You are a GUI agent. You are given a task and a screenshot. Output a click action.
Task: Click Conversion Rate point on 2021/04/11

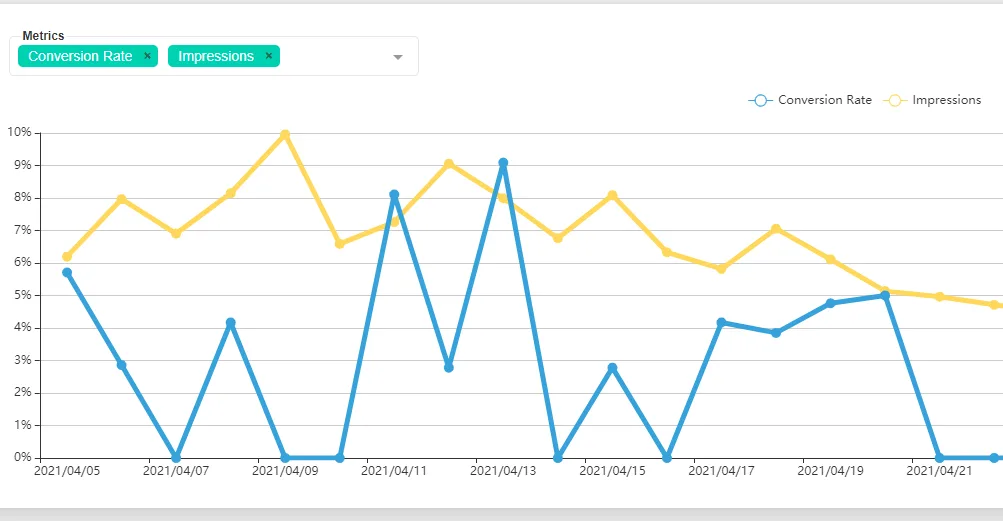click(x=394, y=195)
